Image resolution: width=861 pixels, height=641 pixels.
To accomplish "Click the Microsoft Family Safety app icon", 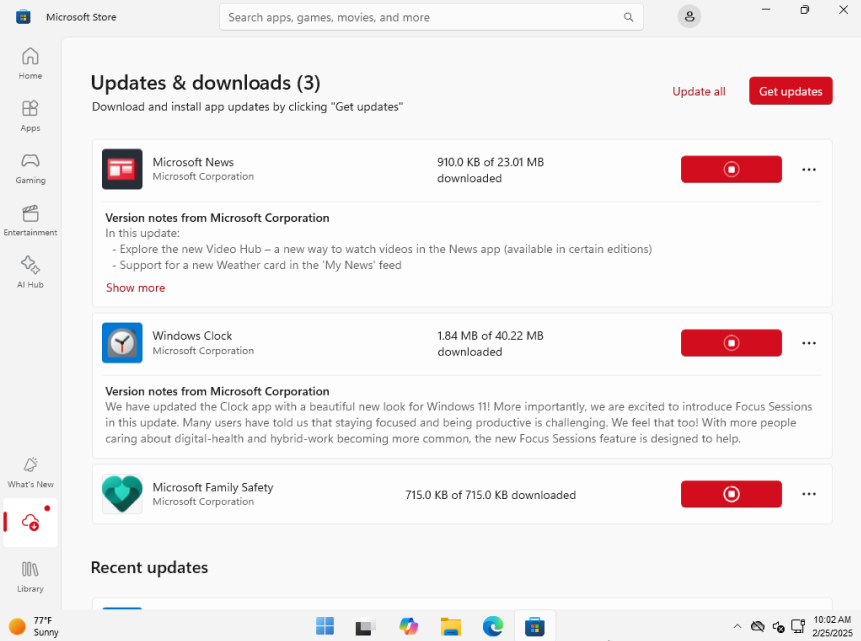I will click(x=122, y=494).
